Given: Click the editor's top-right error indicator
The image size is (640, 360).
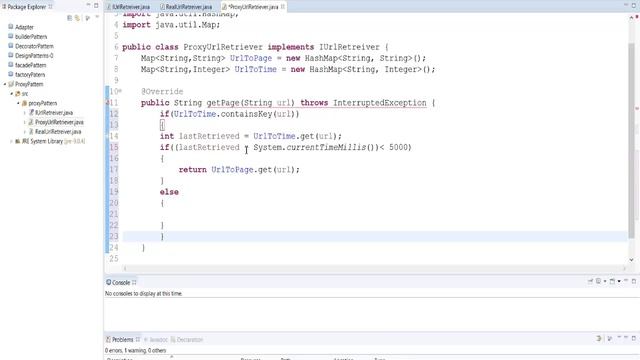Looking at the screenshot, I should click(x=636, y=17).
